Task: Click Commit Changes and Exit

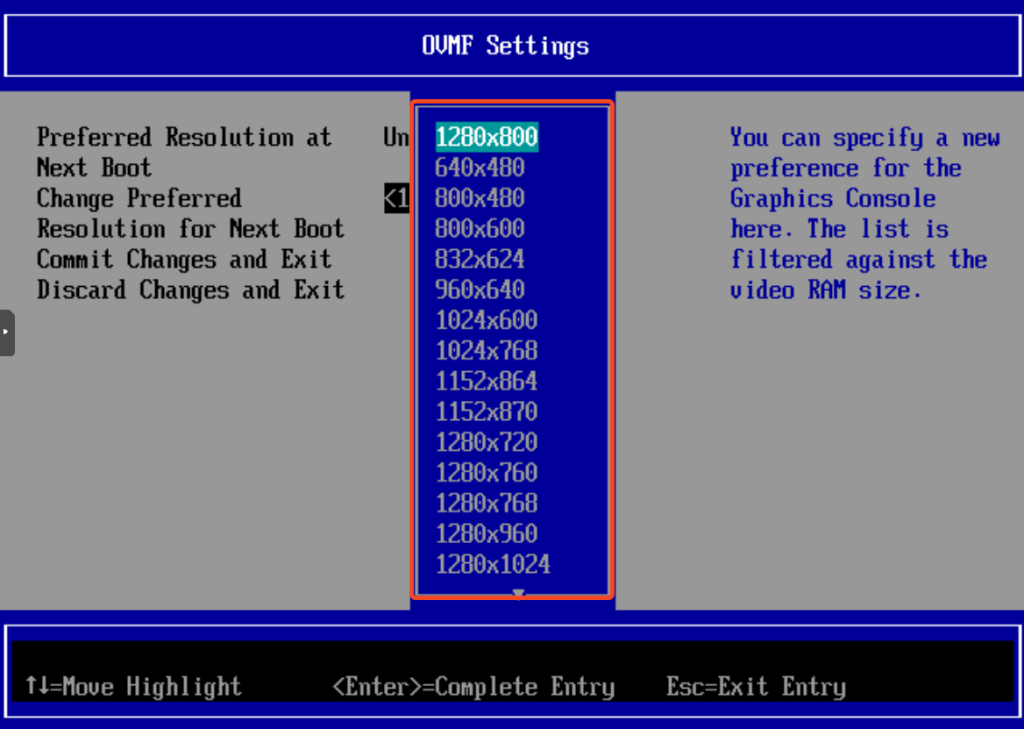Action: point(184,259)
